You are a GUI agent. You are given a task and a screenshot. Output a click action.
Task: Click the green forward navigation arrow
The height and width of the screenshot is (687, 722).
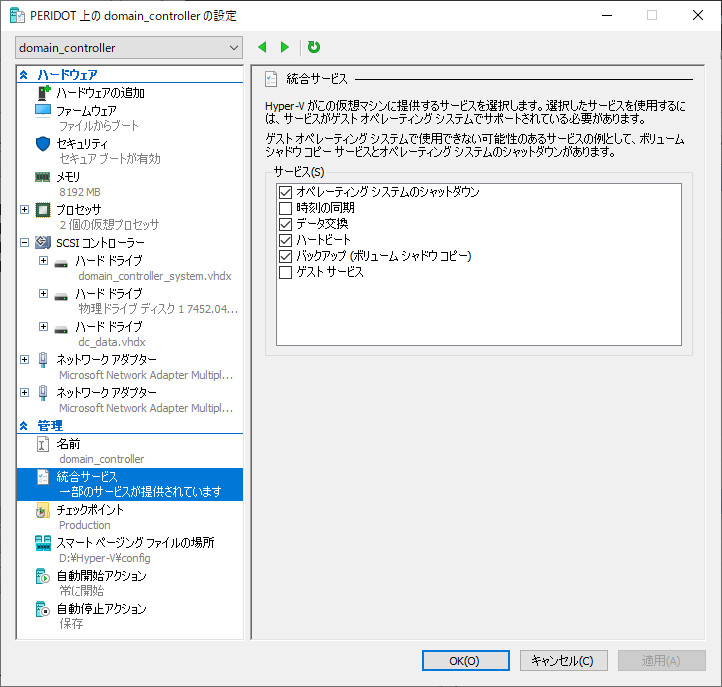coord(285,47)
